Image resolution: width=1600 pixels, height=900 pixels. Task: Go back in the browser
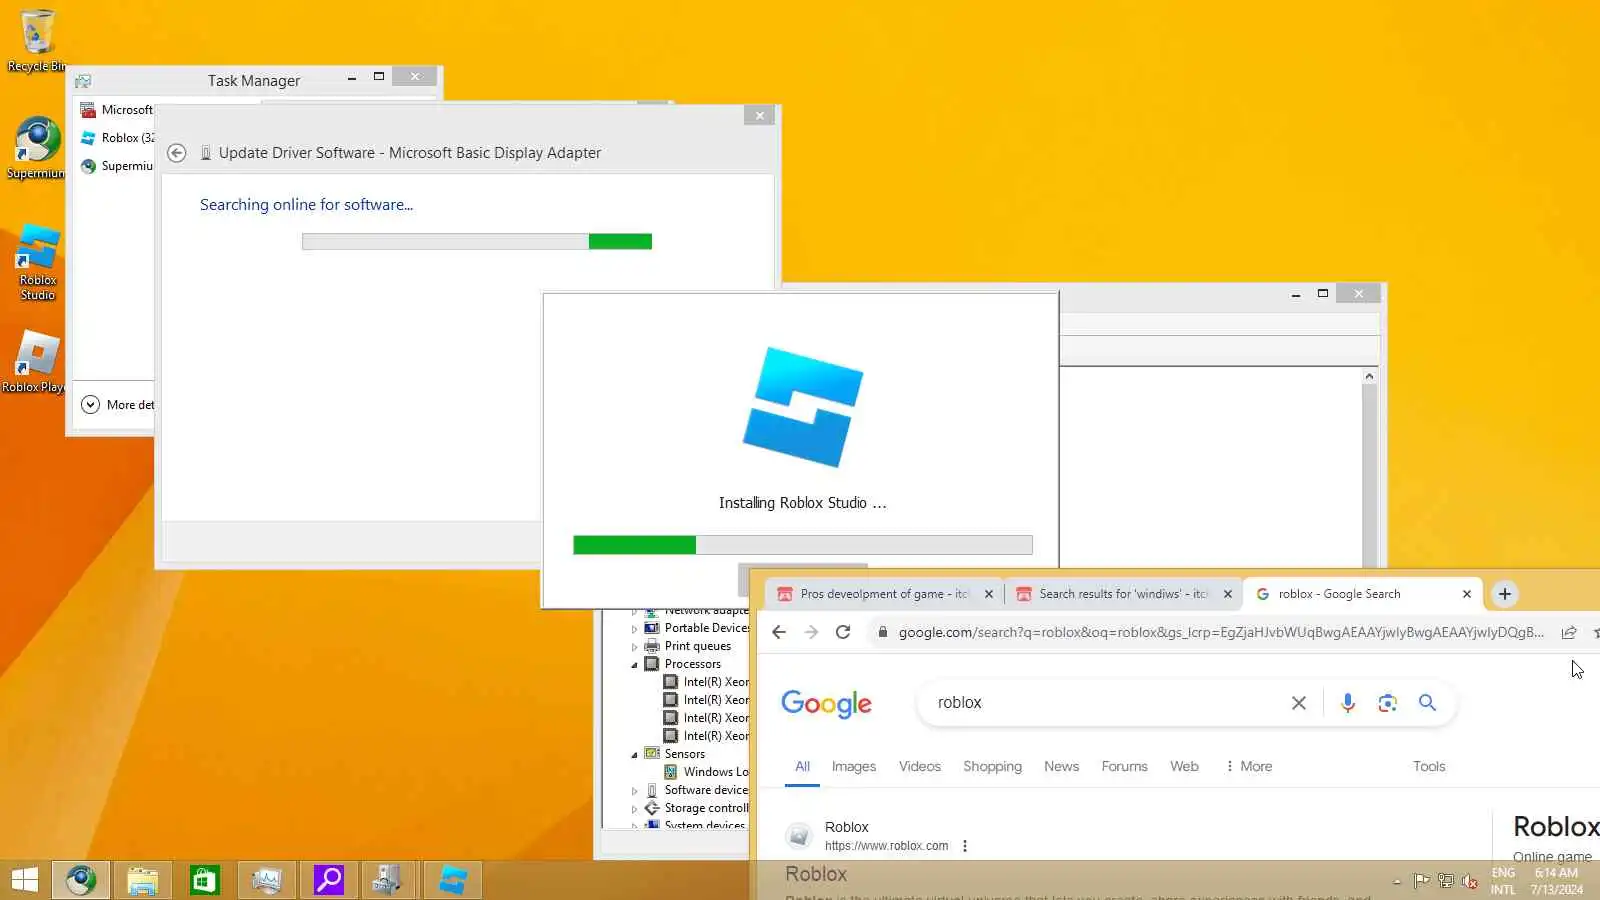coord(779,632)
